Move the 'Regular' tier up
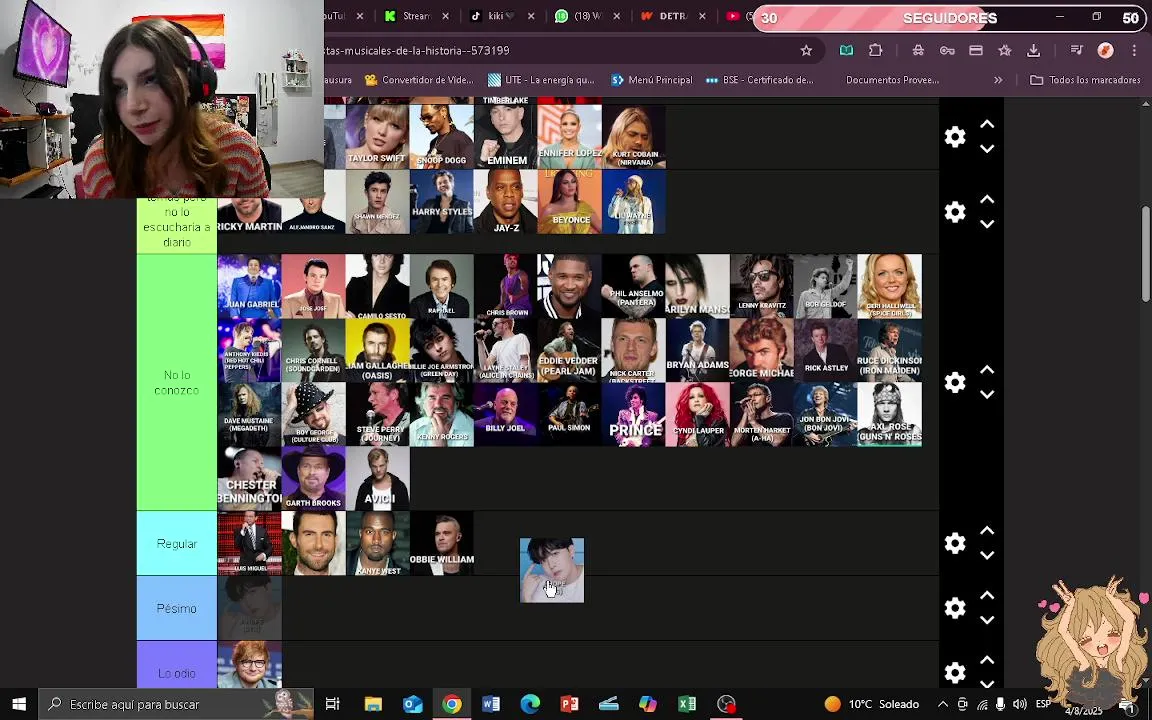The height and width of the screenshot is (720, 1152). (987, 530)
